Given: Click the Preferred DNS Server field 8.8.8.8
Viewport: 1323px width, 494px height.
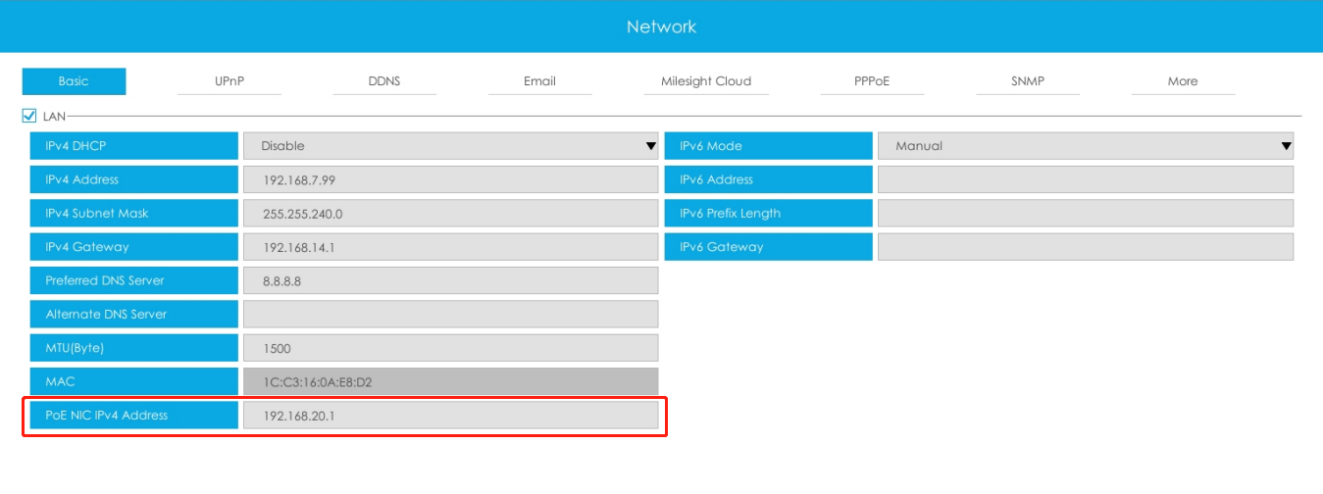Looking at the screenshot, I should tap(450, 281).
